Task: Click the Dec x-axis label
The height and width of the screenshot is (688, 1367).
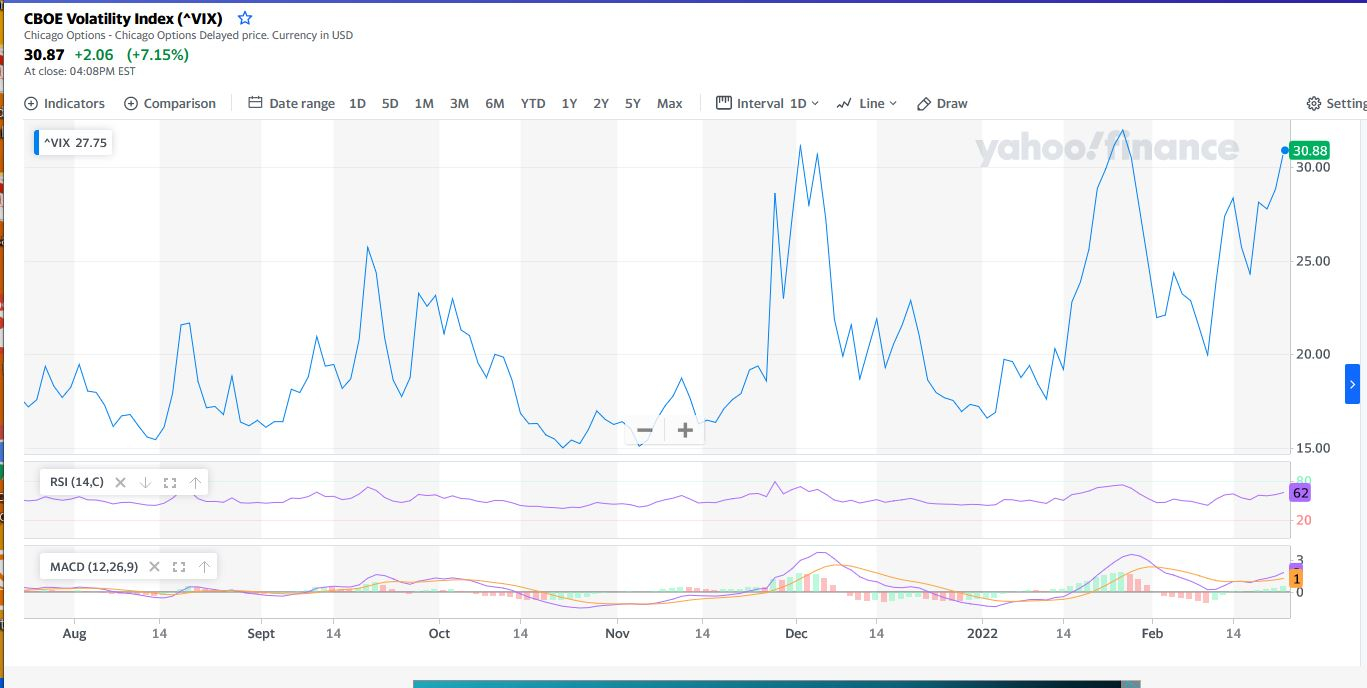Action: pos(796,633)
